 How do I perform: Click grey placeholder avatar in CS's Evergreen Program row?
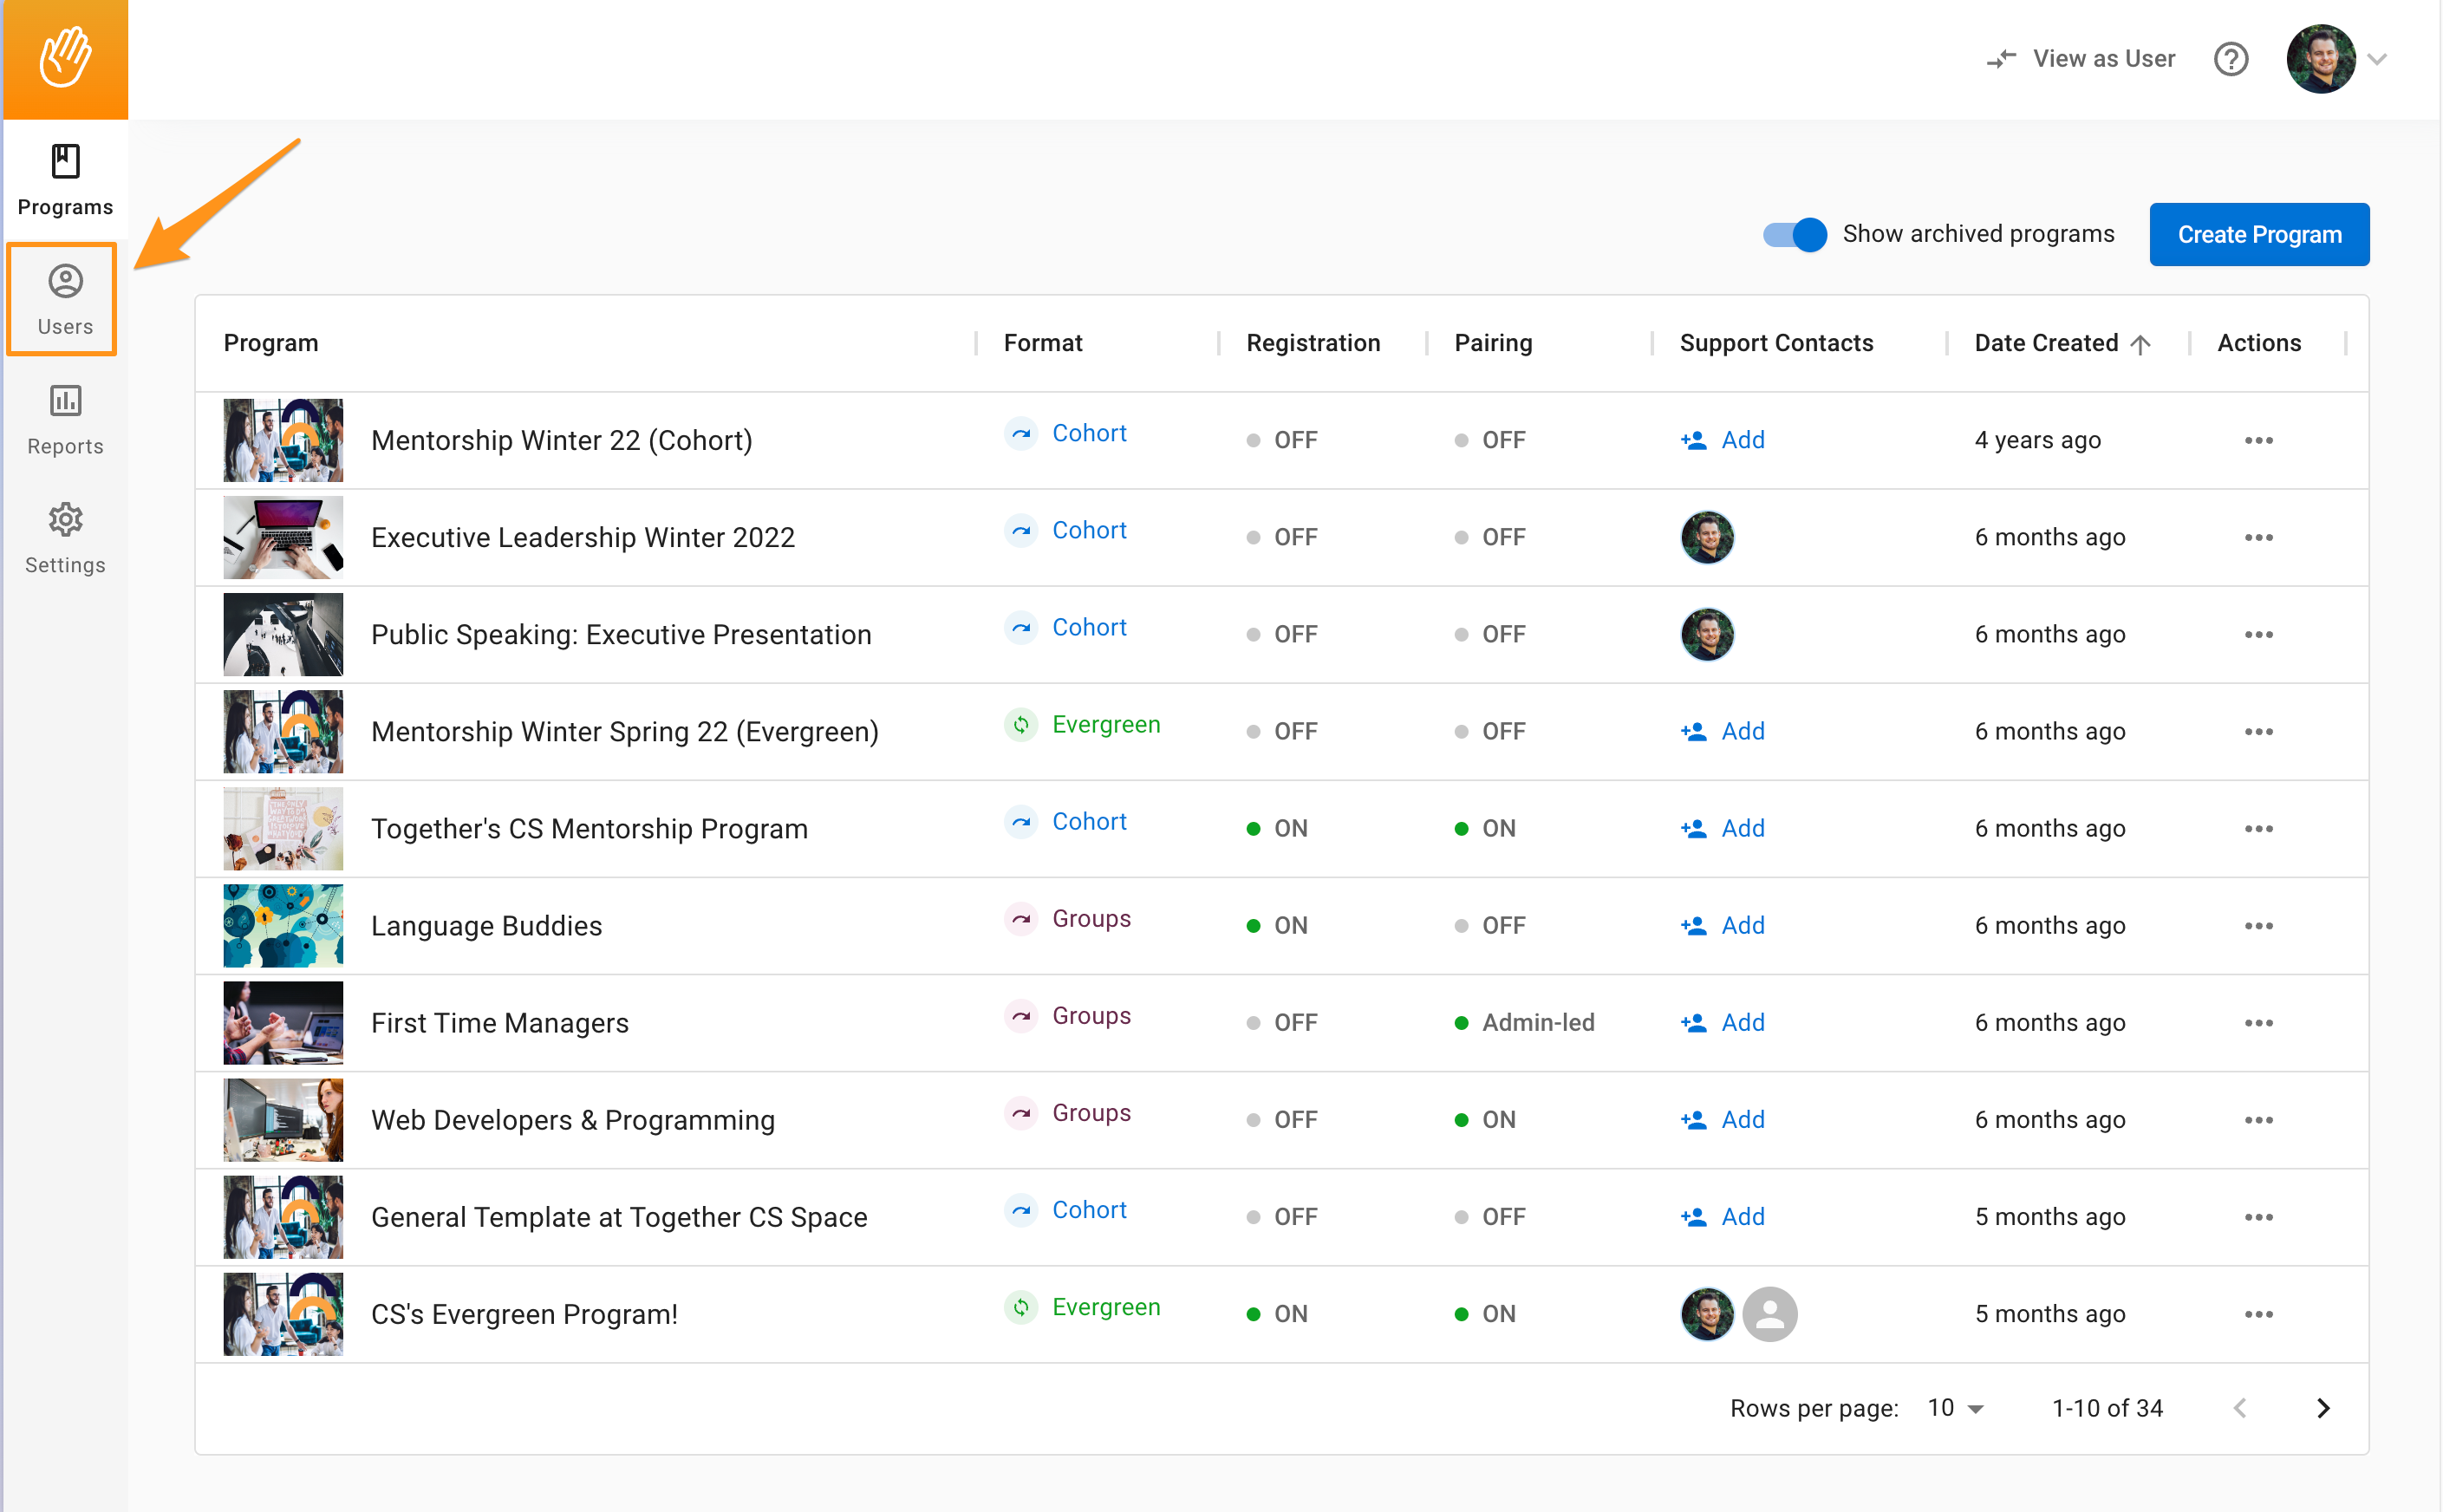tap(1769, 1313)
